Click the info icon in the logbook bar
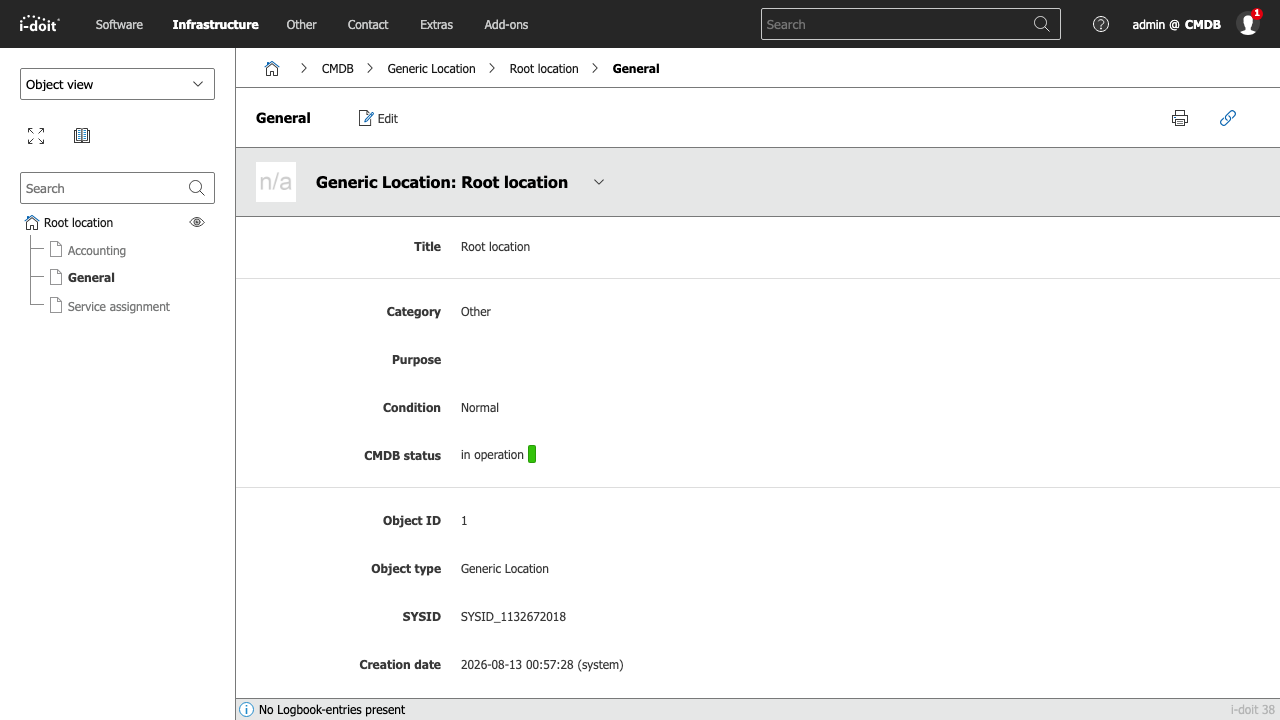 pos(247,710)
